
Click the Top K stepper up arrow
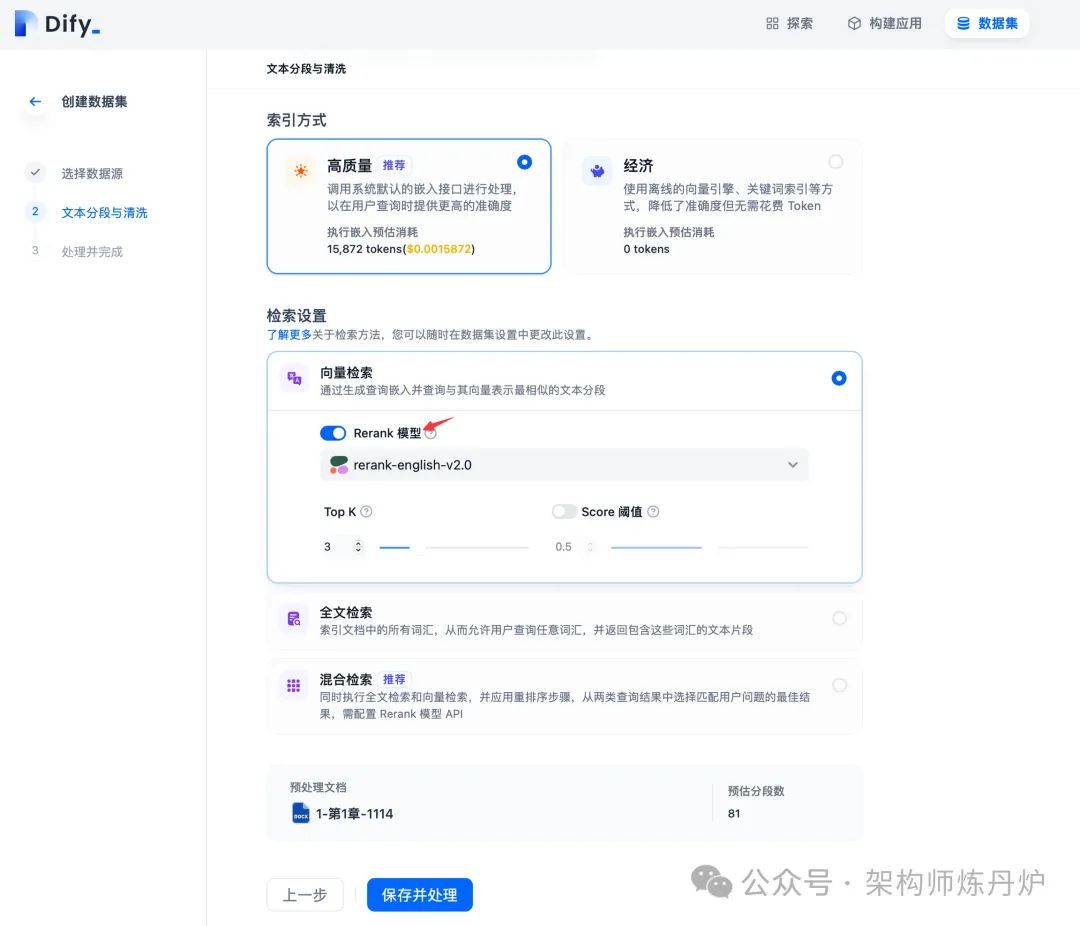[x=357, y=542]
